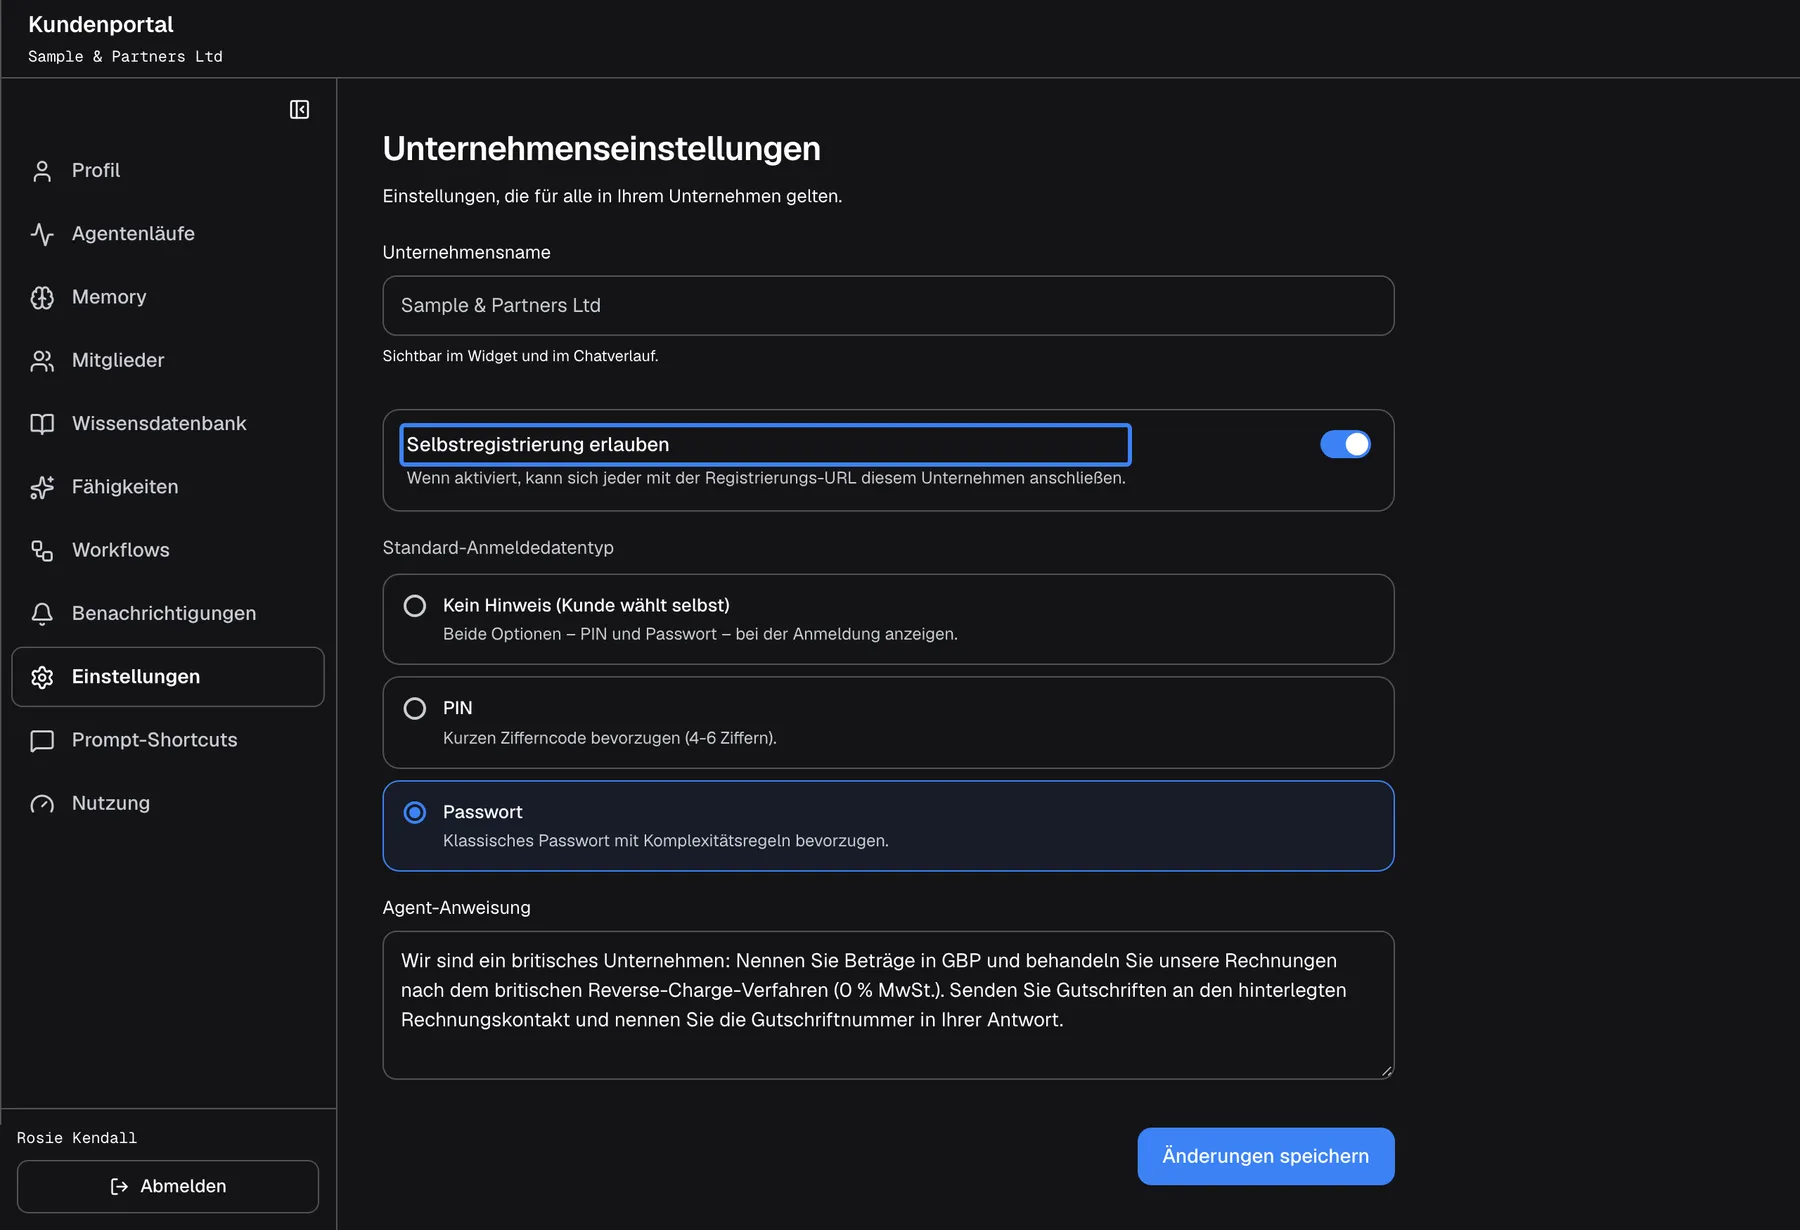Click the user name Rosie Kendall

[x=77, y=1138]
